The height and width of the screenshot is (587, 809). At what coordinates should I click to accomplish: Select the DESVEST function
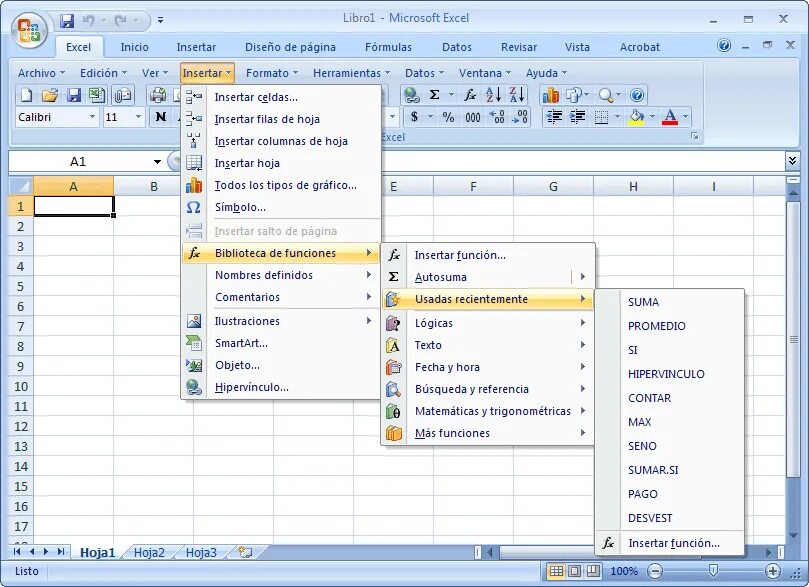click(670, 518)
